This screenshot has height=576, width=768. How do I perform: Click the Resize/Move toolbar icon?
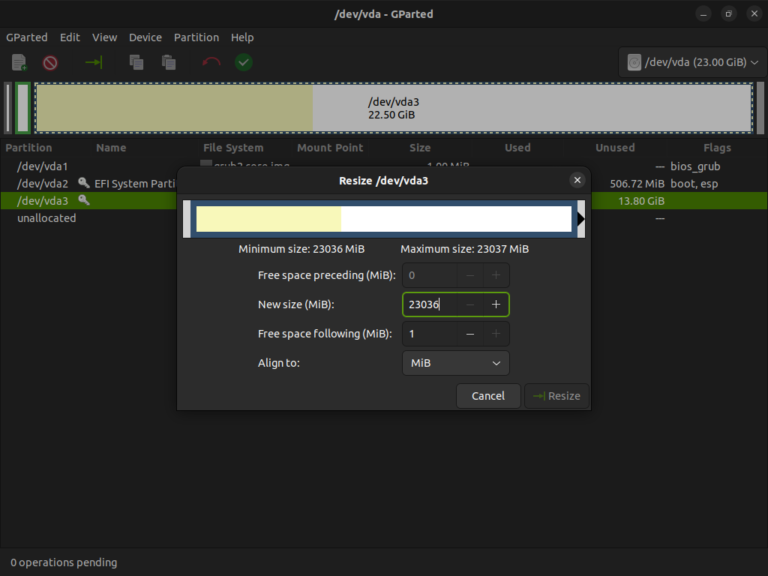[x=94, y=62]
